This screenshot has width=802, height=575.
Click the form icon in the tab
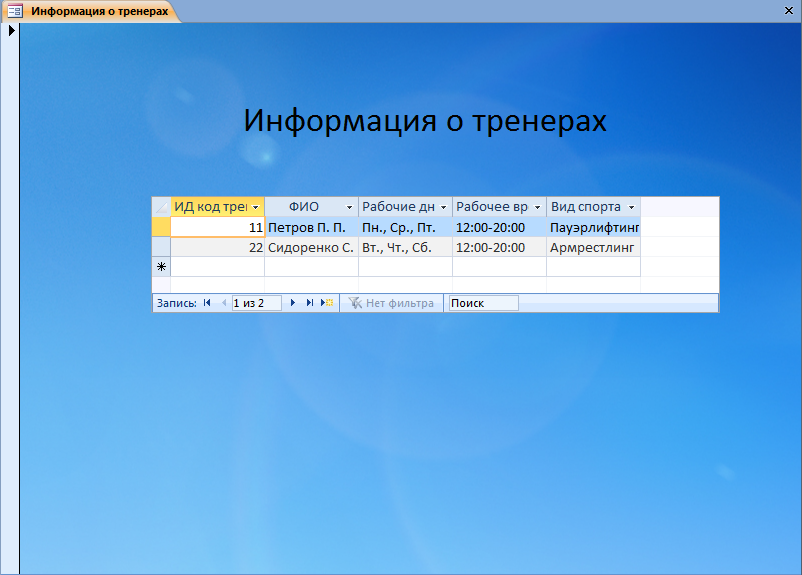(x=15, y=11)
